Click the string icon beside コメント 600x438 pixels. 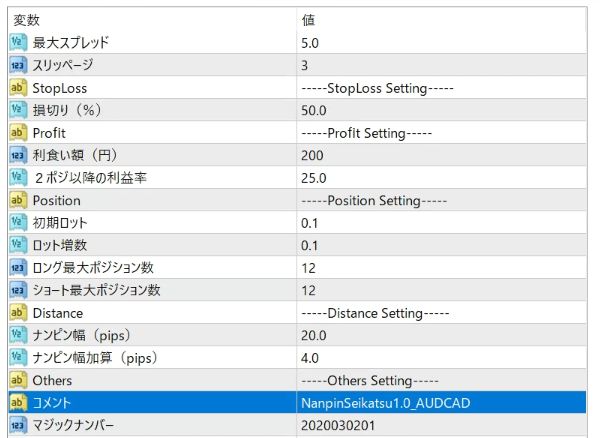point(17,402)
